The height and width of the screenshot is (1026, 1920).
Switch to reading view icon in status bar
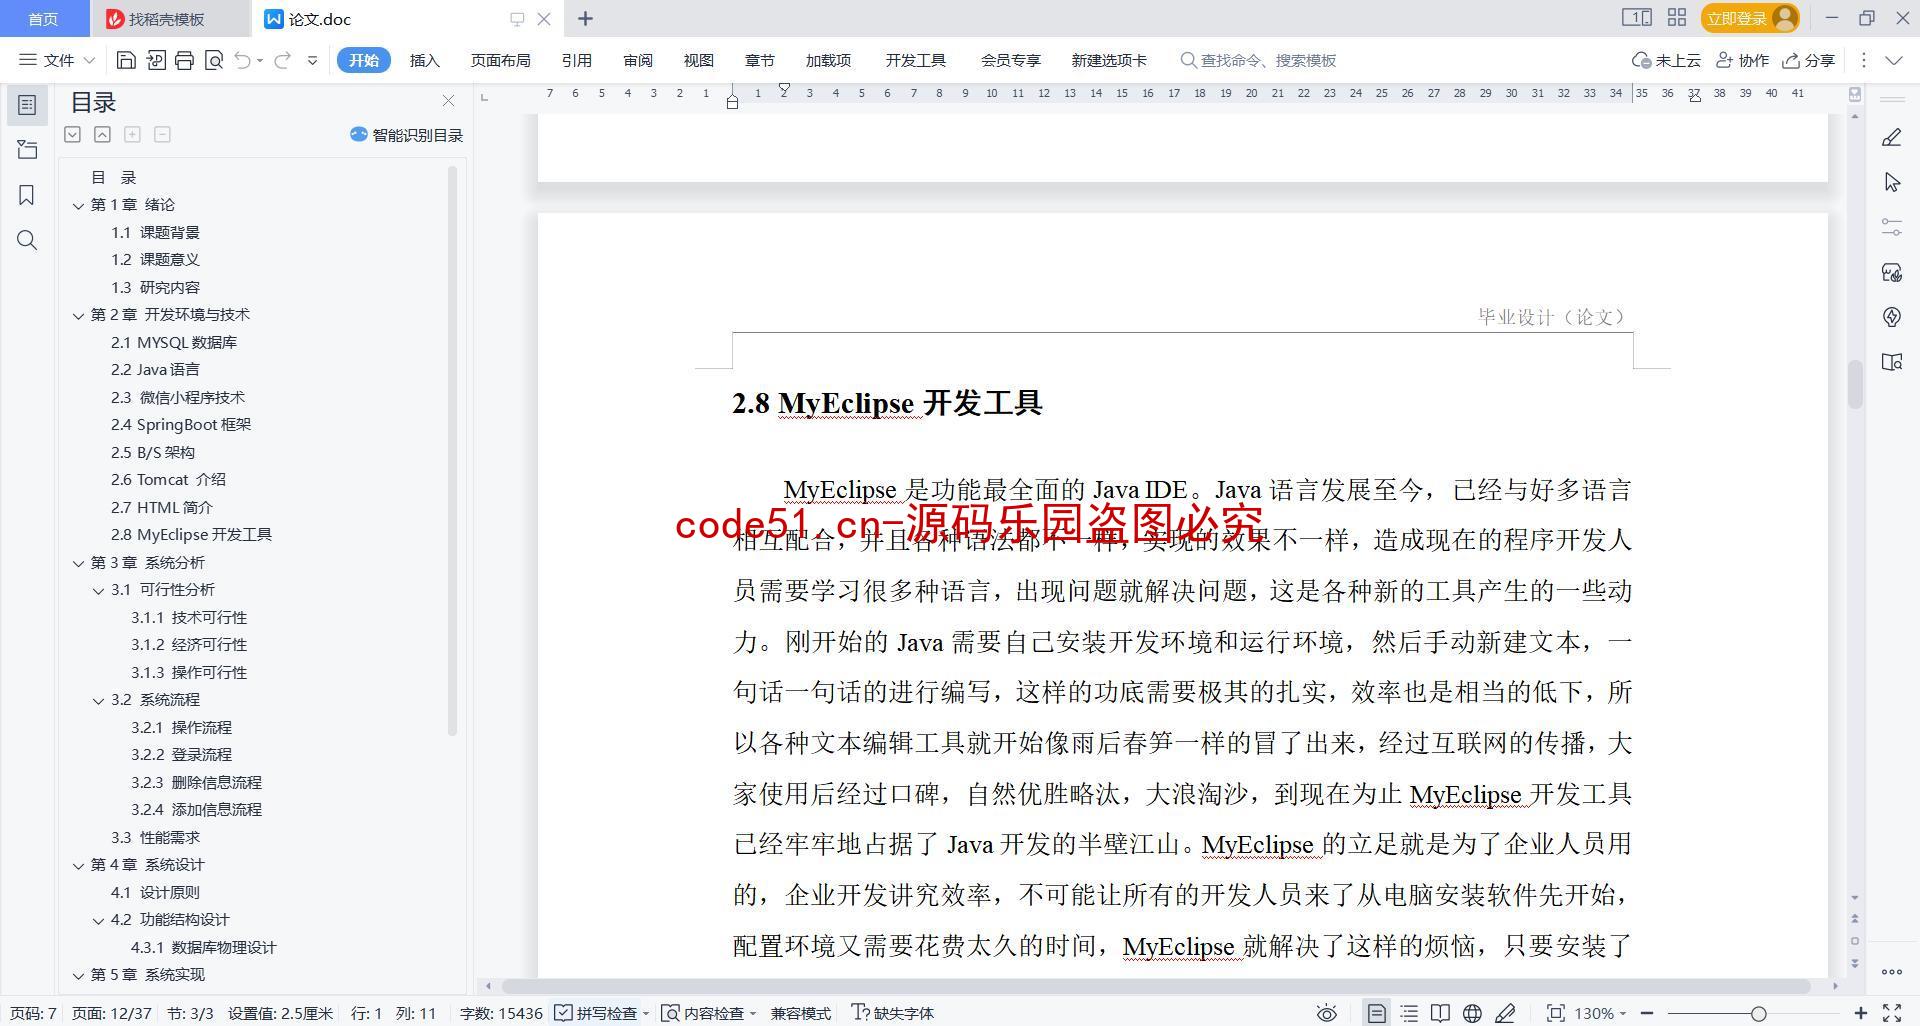[x=1440, y=1013]
